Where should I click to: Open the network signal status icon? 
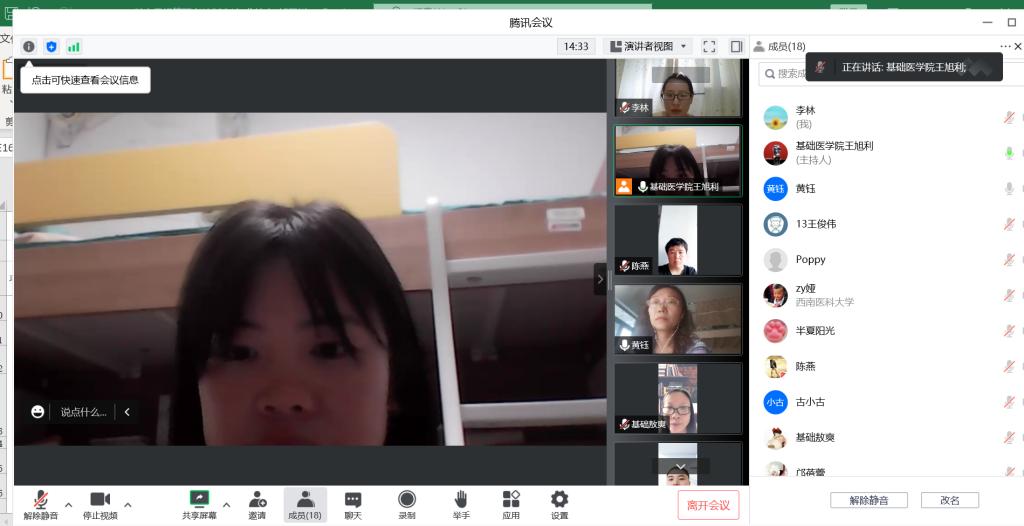[74, 46]
